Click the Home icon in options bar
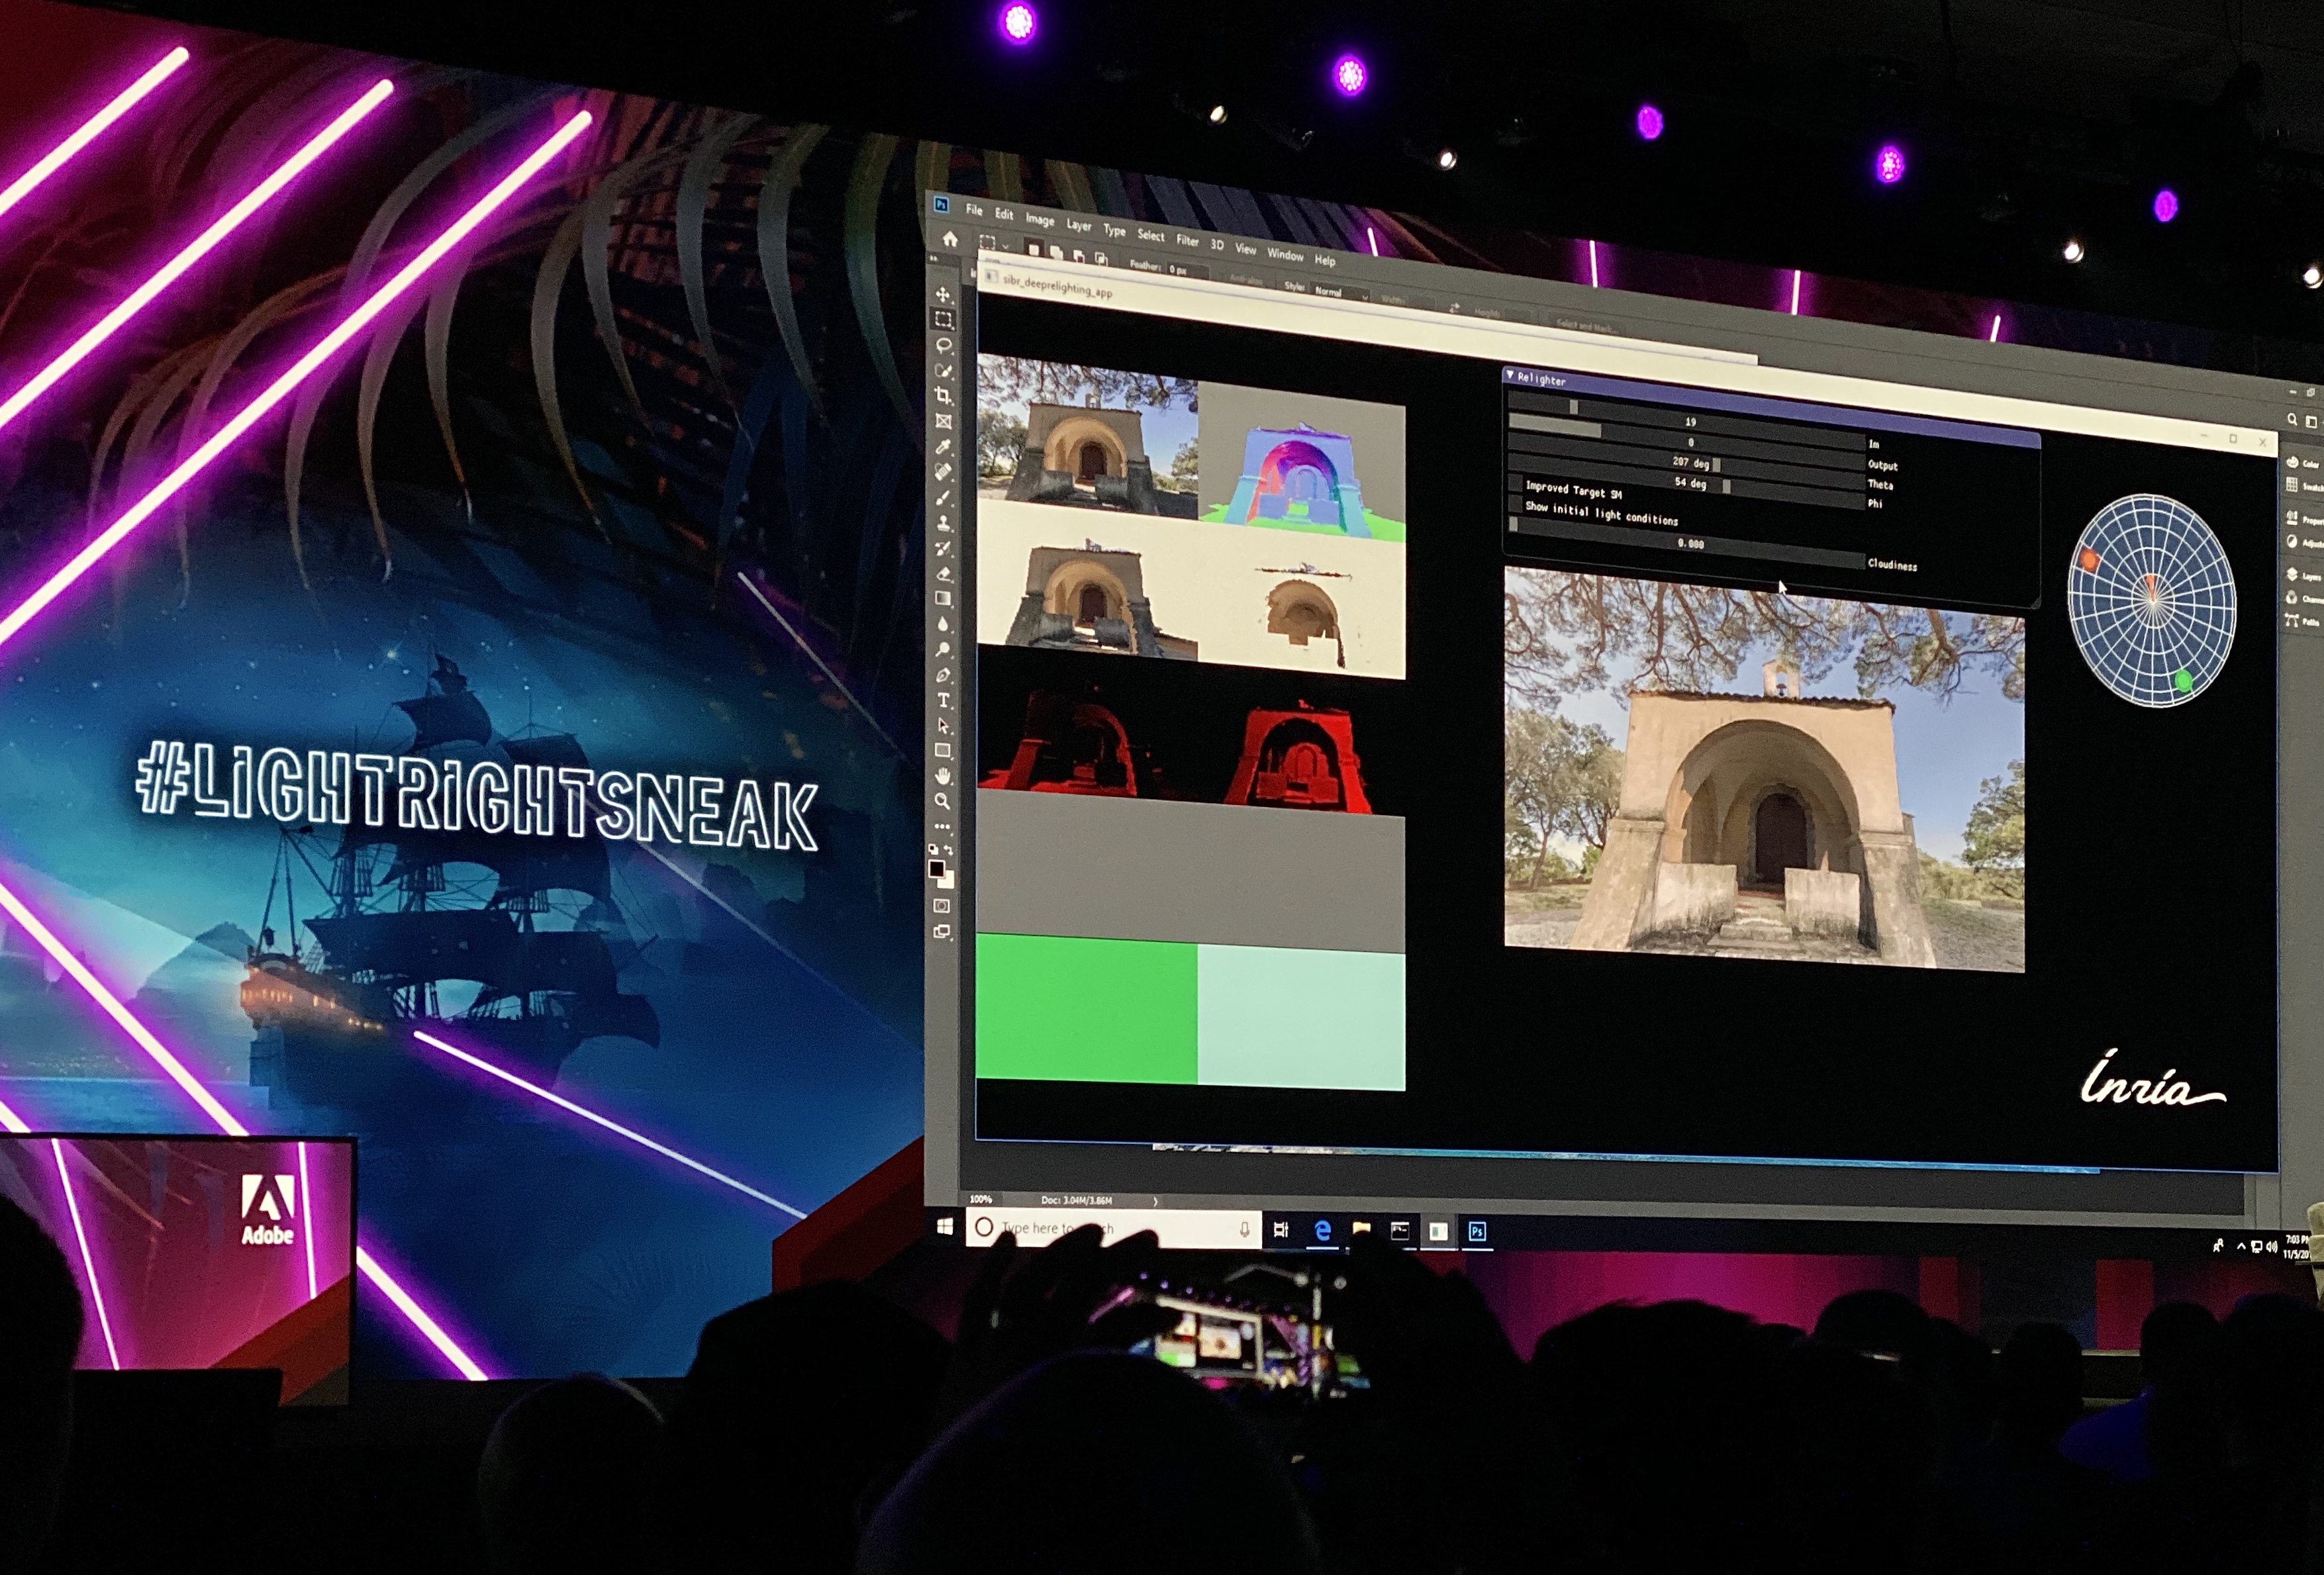 [x=950, y=239]
